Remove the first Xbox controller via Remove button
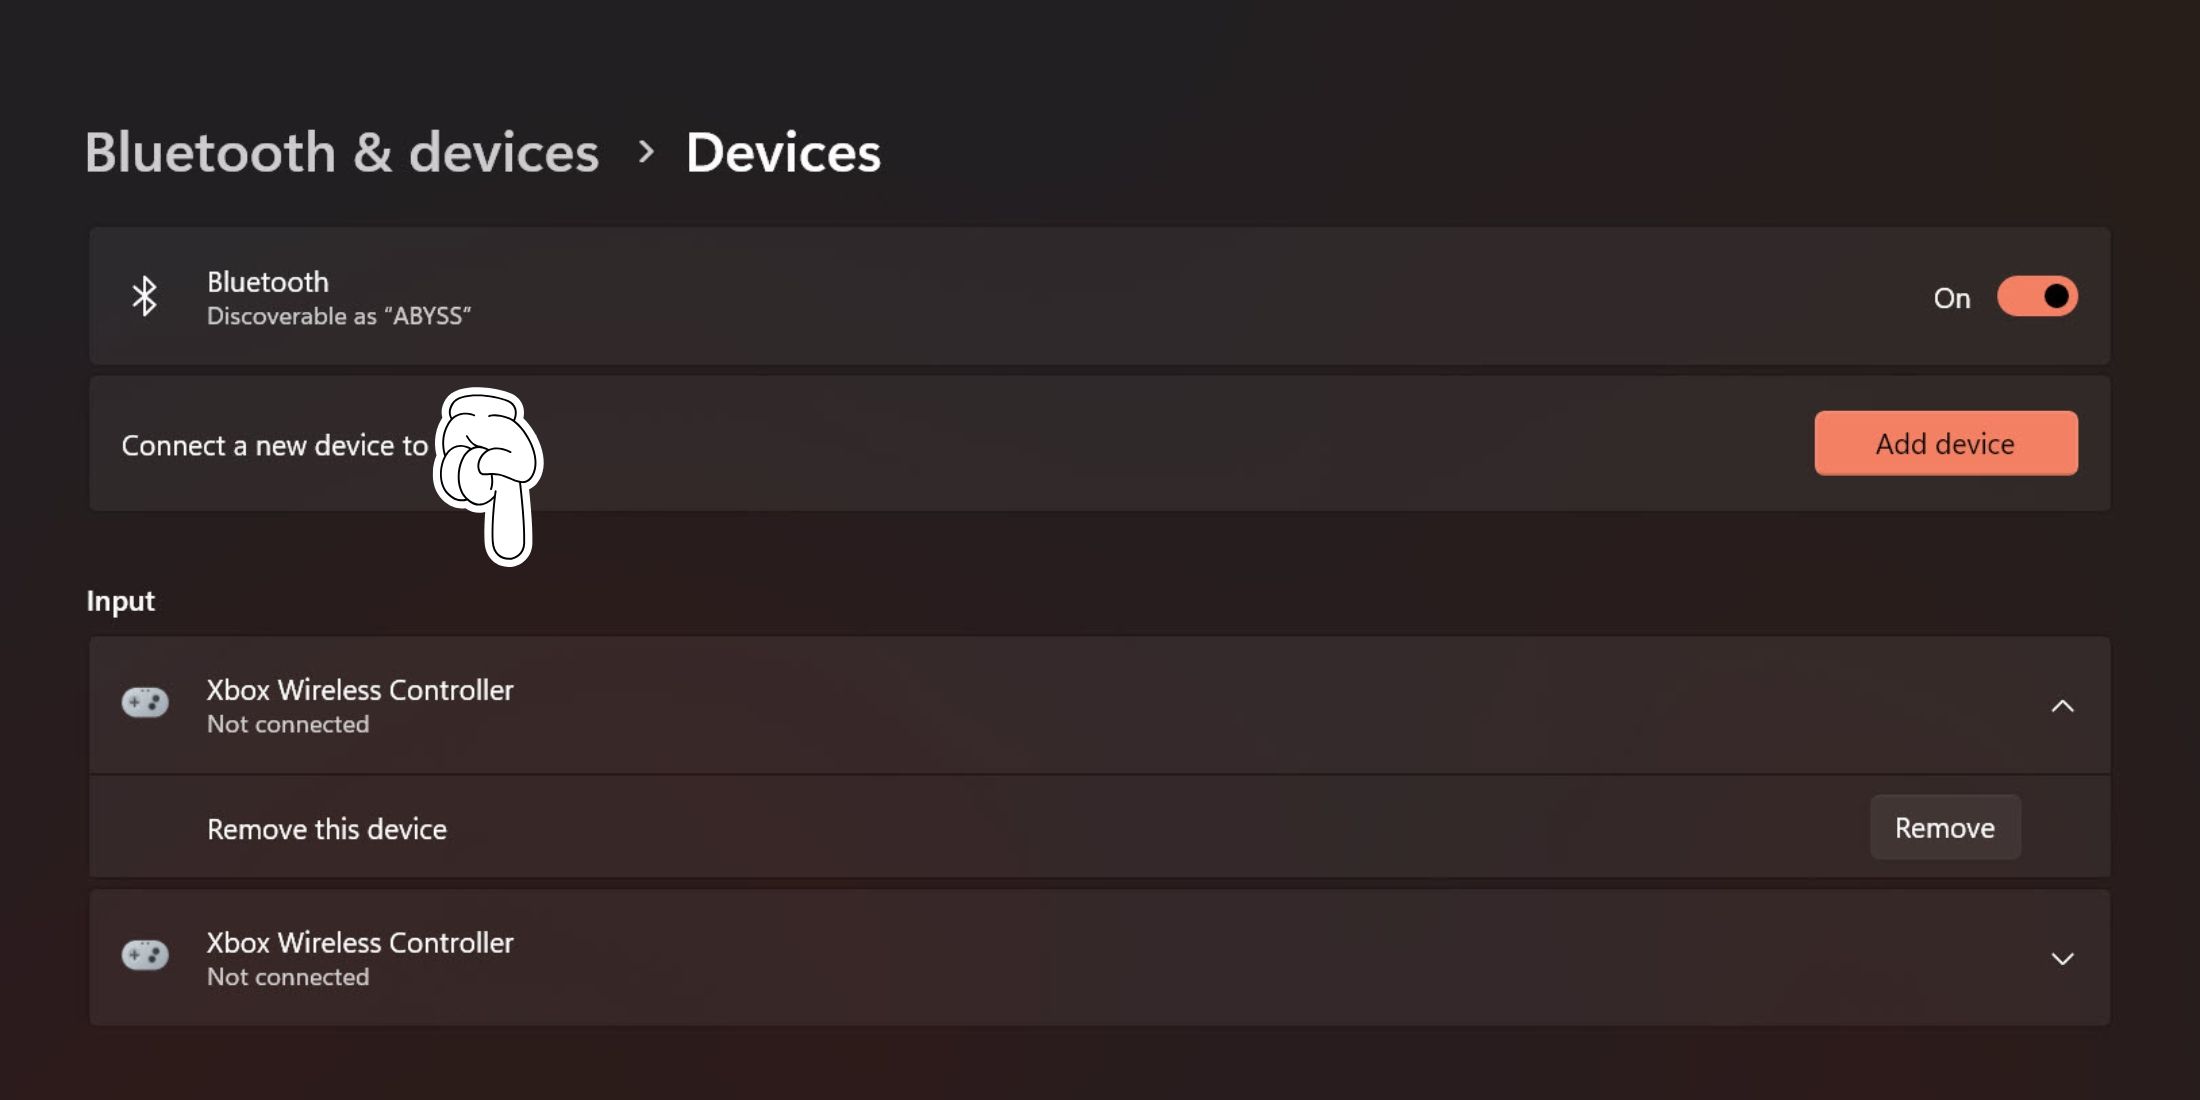The width and height of the screenshot is (2200, 1100). point(1944,828)
